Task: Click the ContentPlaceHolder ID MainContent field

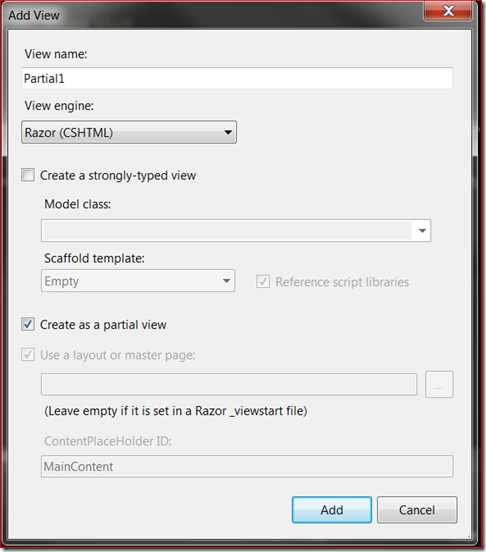Action: click(x=247, y=466)
